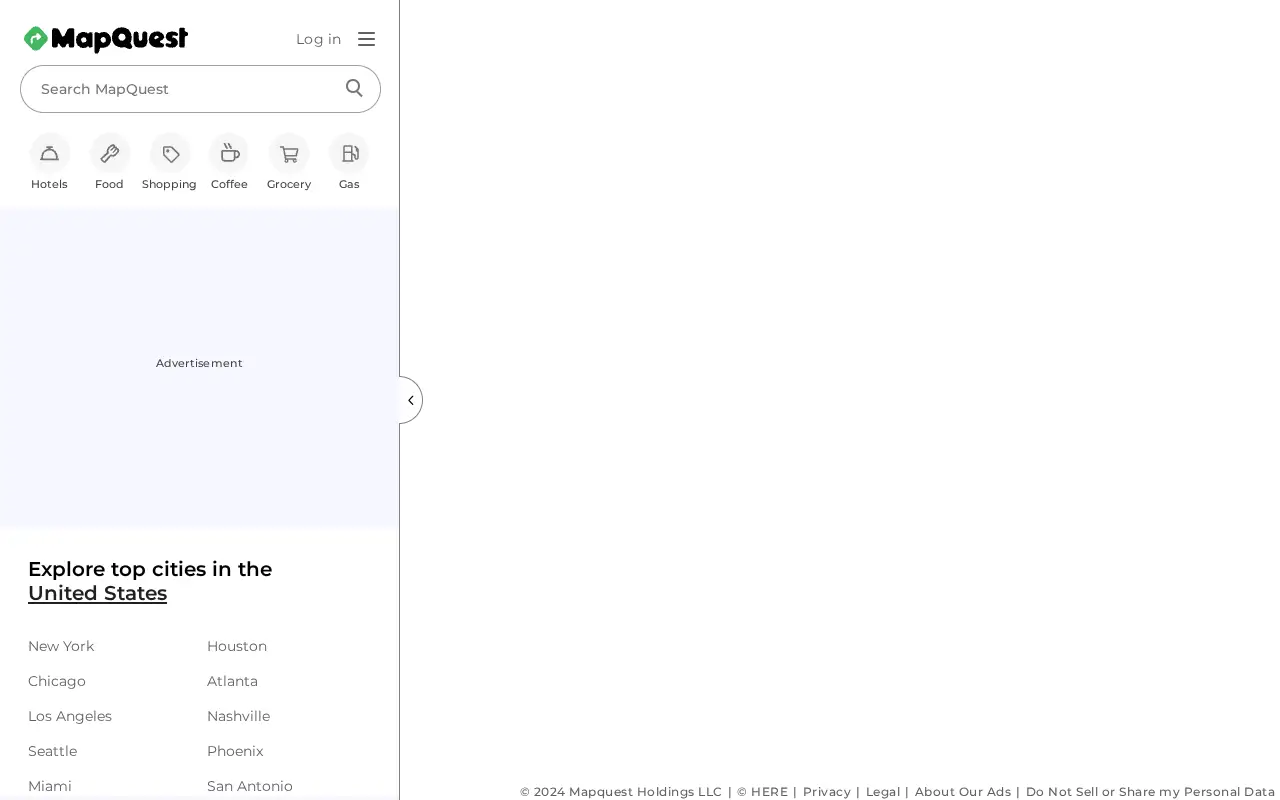Click the MapQuest logo
The width and height of the screenshot is (1280, 800).
click(x=106, y=39)
